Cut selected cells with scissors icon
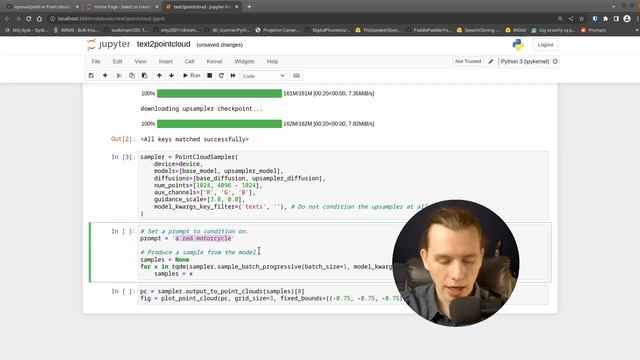Viewport: 640px width, 360px height. point(119,76)
